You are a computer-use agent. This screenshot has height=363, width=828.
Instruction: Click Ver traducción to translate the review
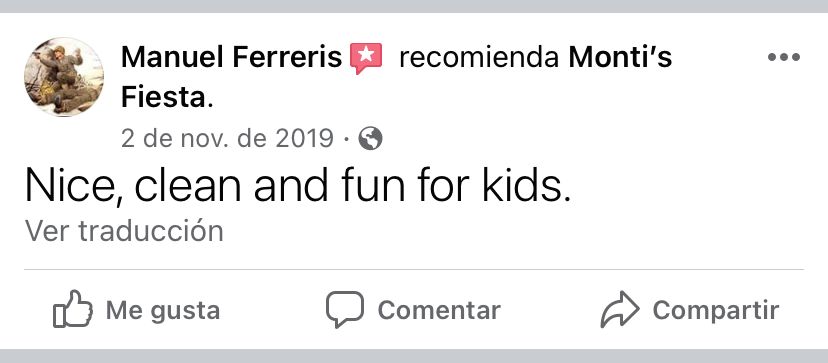tap(124, 231)
